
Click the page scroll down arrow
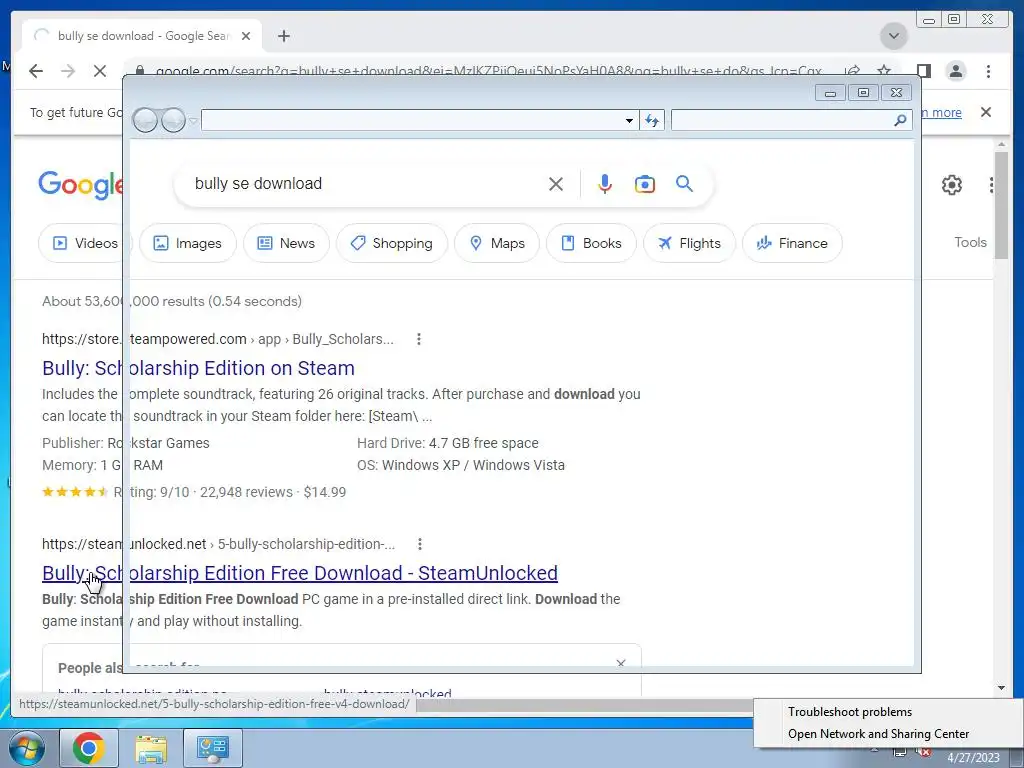coord(1001,688)
